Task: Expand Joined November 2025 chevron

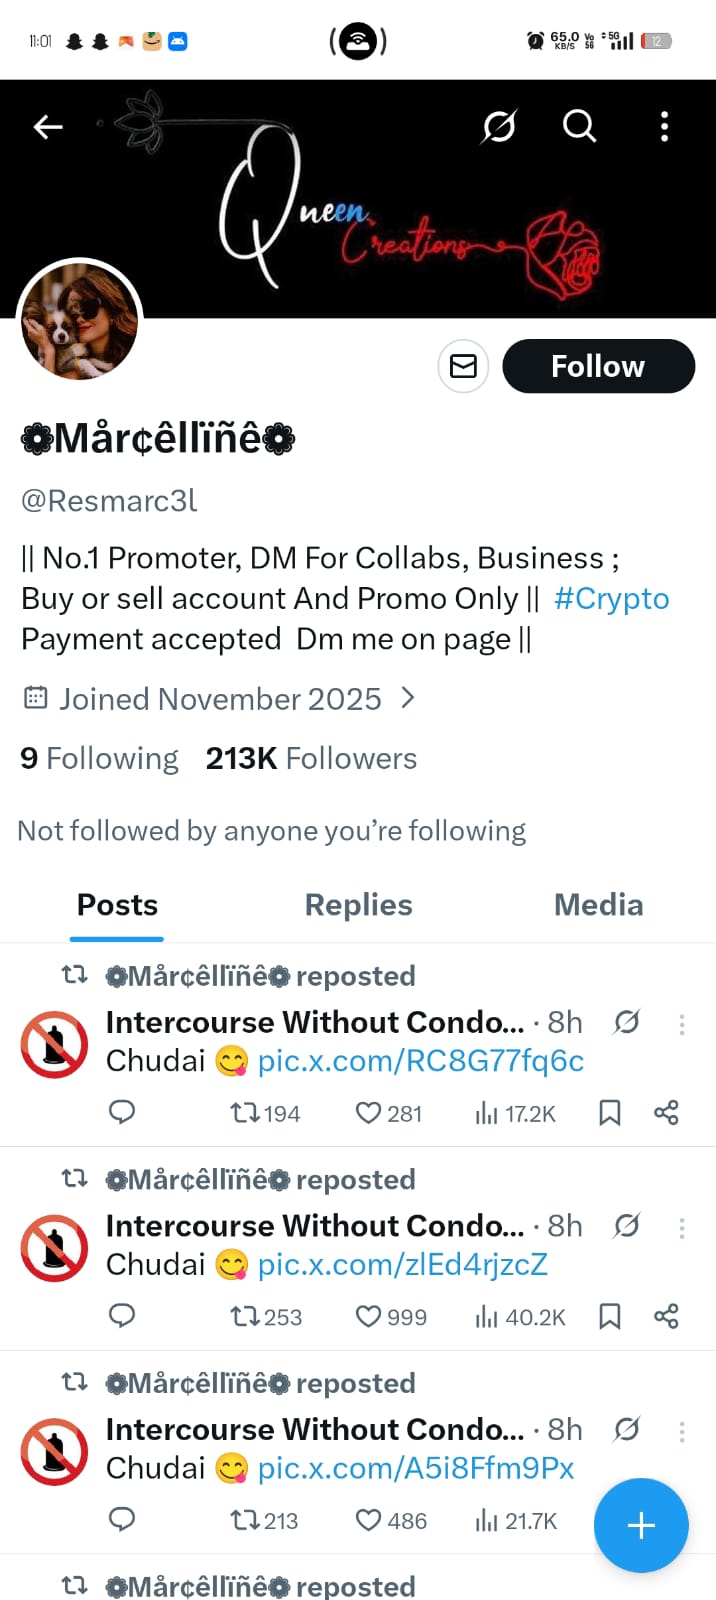Action: 407,698
